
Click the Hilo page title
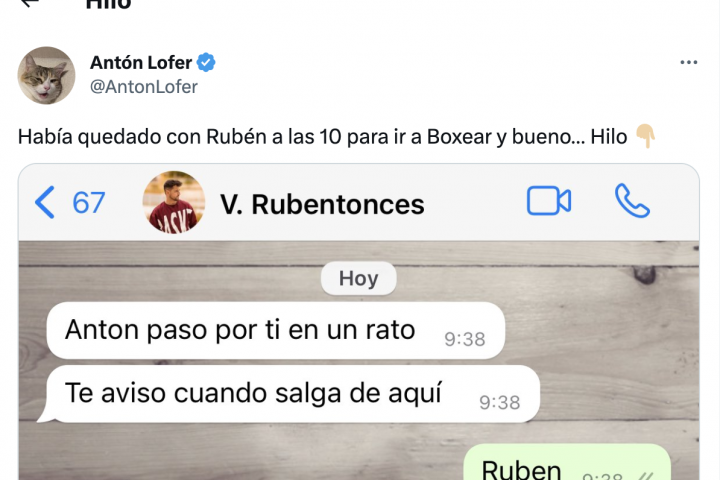click(x=108, y=4)
